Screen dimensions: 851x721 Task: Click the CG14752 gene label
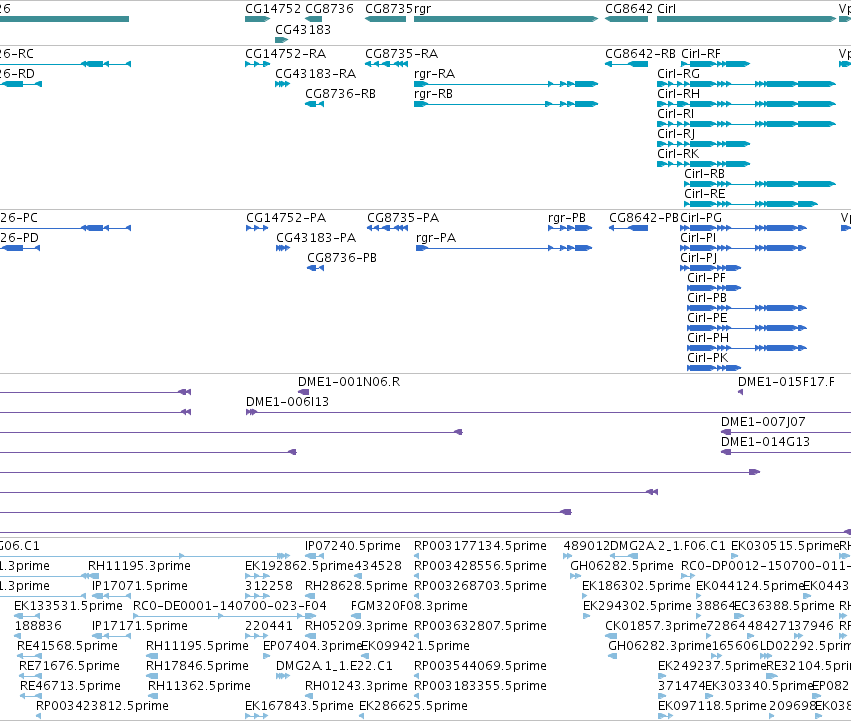click(x=273, y=9)
